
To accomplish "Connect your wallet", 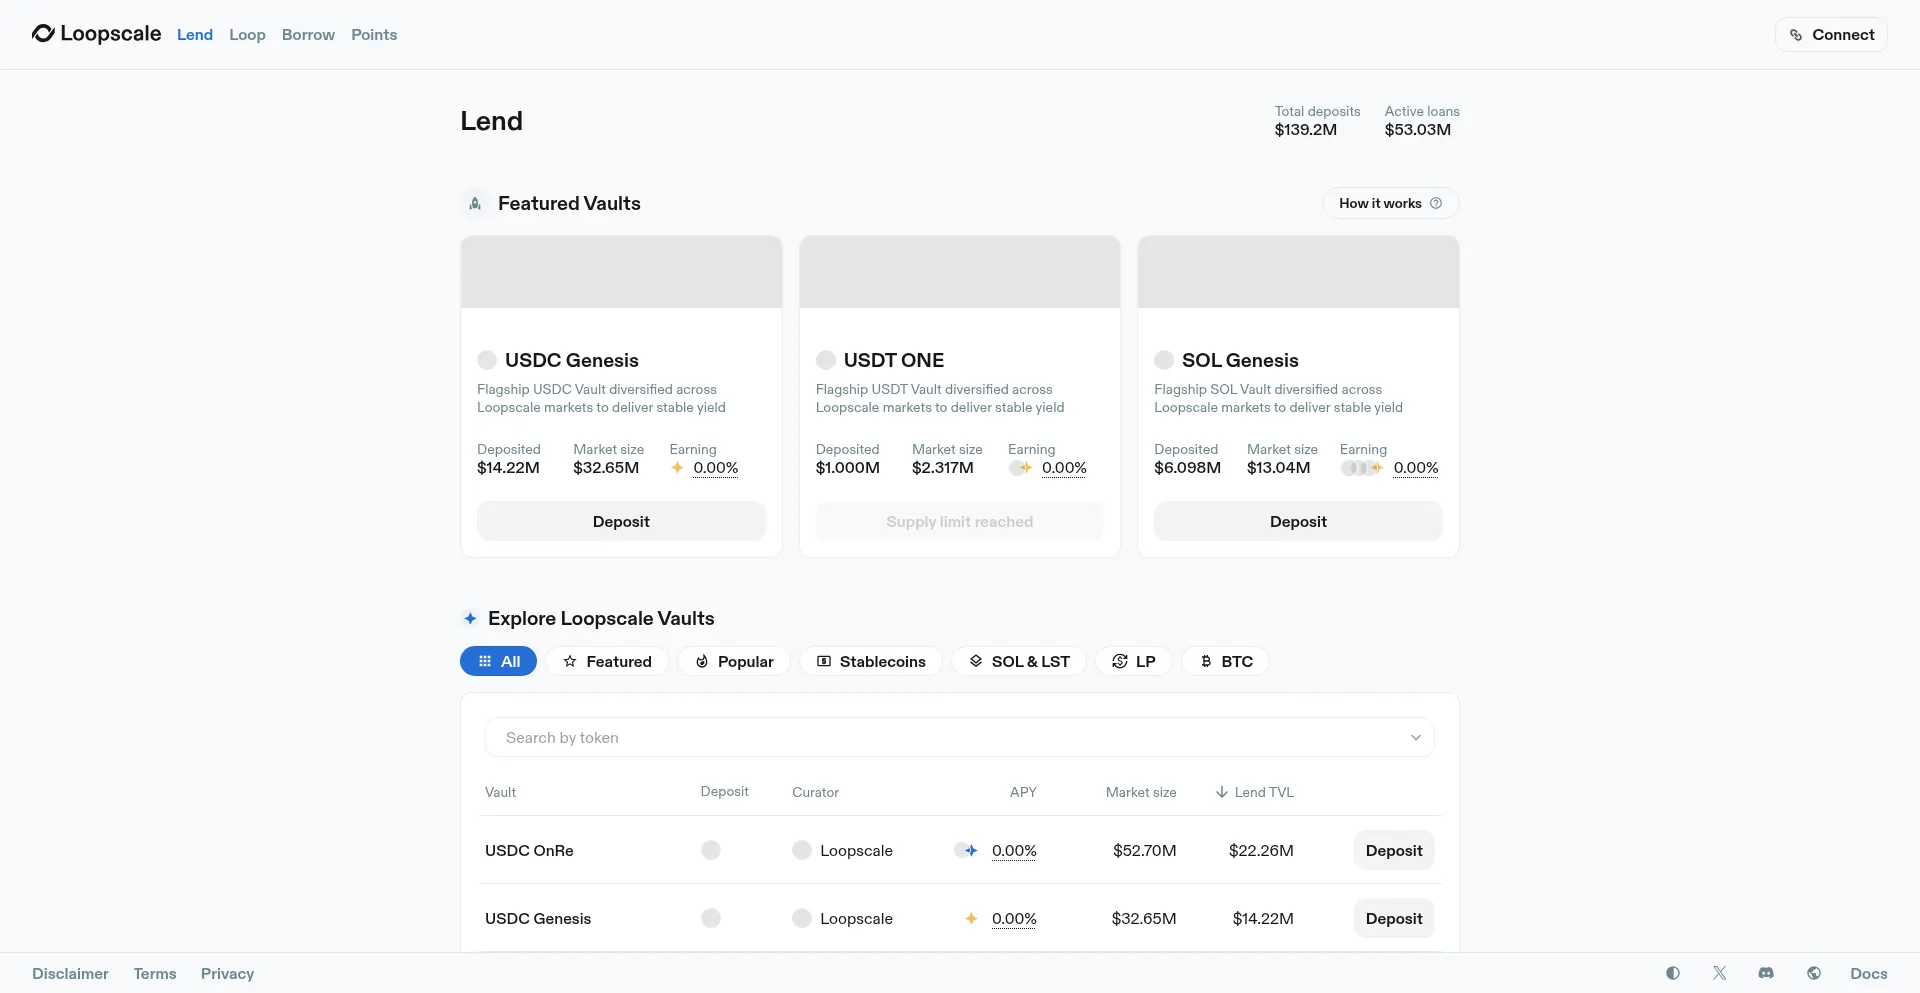I will (x=1831, y=34).
